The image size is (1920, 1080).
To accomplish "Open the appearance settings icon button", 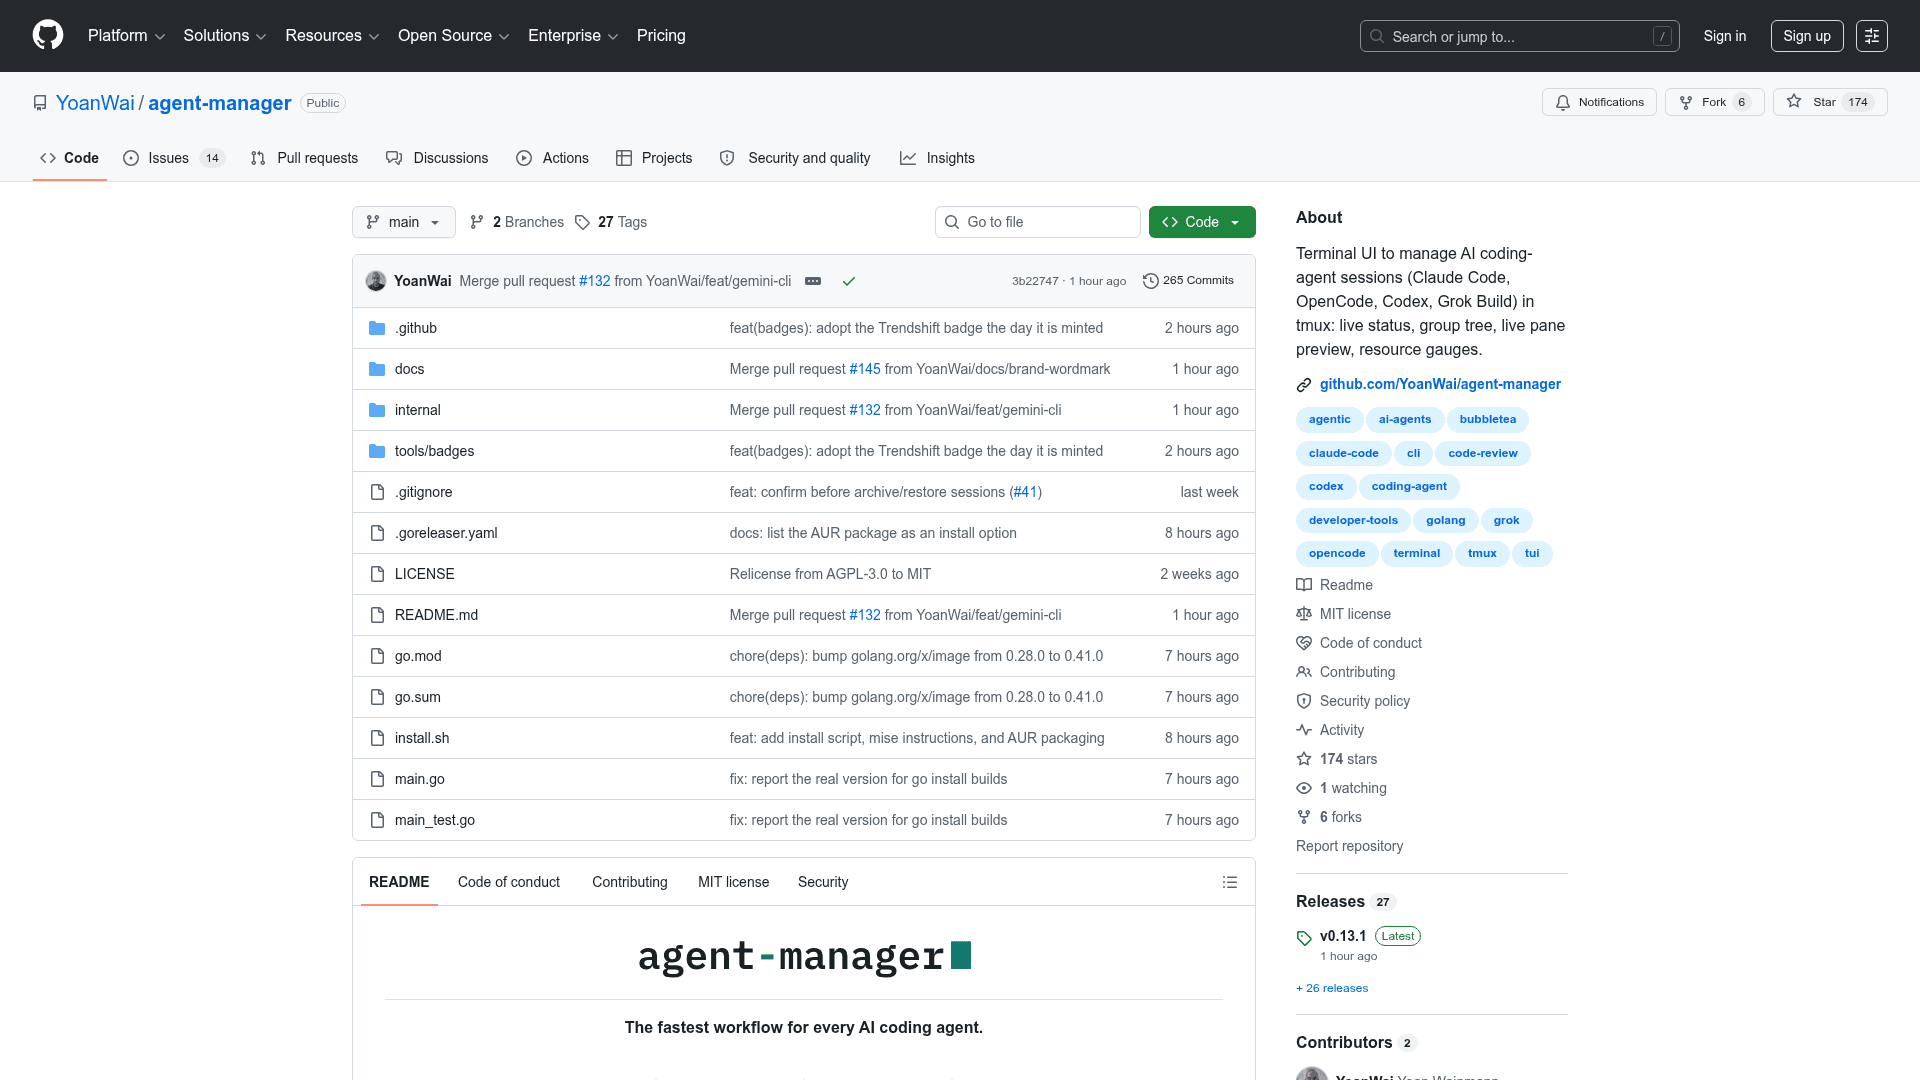I will (1872, 36).
